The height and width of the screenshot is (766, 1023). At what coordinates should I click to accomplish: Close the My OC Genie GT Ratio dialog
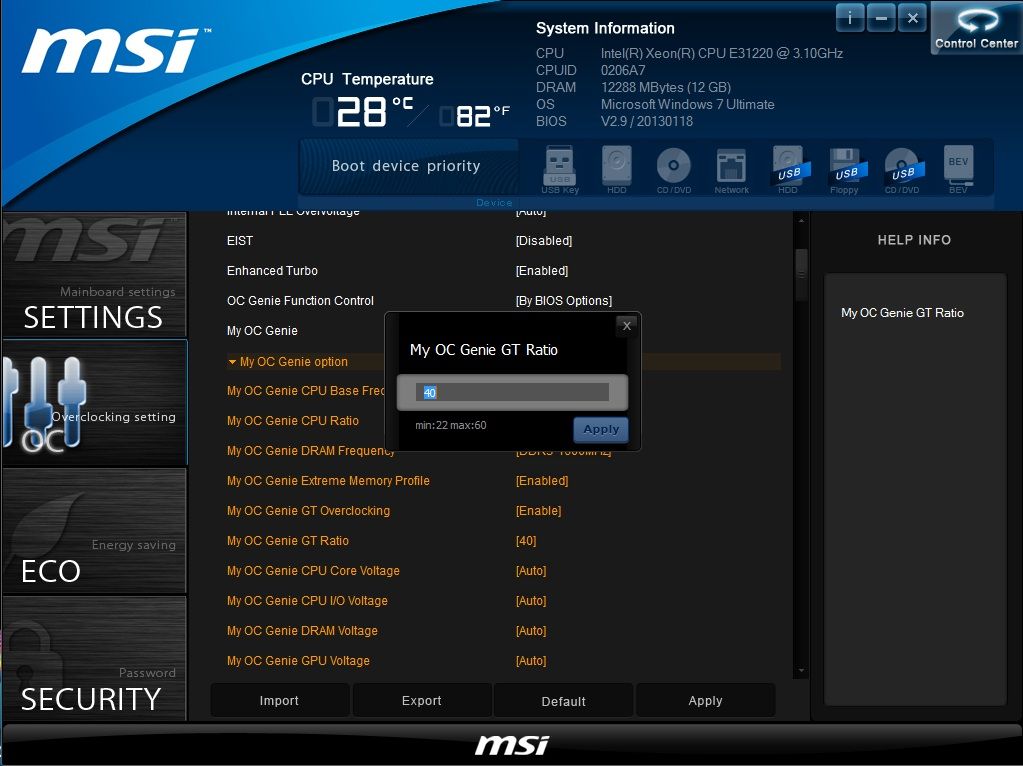click(626, 326)
